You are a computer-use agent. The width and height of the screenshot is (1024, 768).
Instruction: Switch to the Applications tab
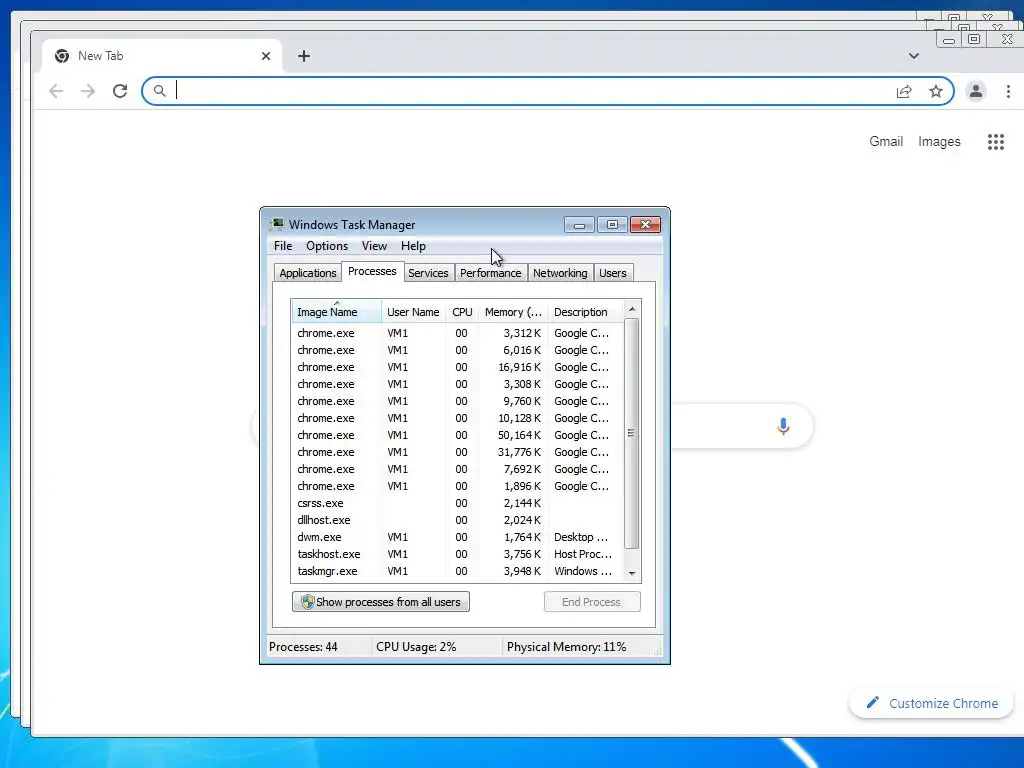click(x=308, y=273)
